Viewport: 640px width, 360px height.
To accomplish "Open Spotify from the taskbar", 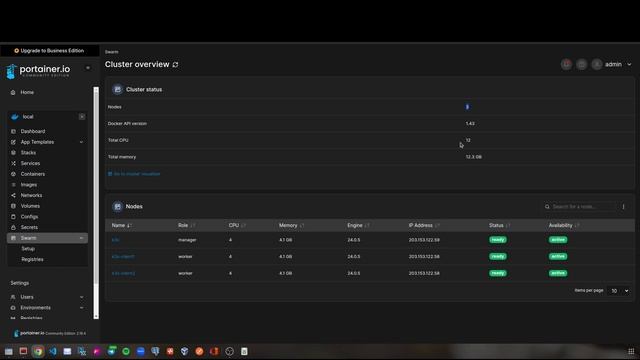I will pos(126,351).
